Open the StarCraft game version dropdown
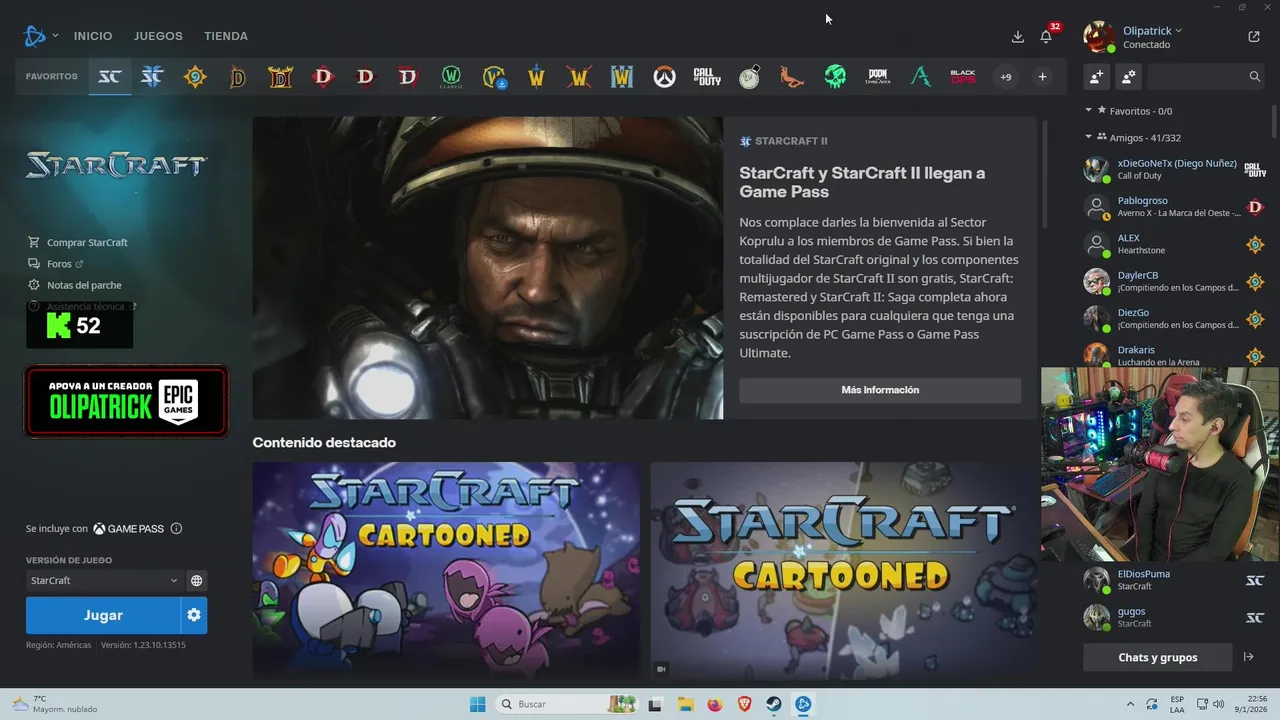Viewport: 1280px width, 720px height. [x=103, y=580]
